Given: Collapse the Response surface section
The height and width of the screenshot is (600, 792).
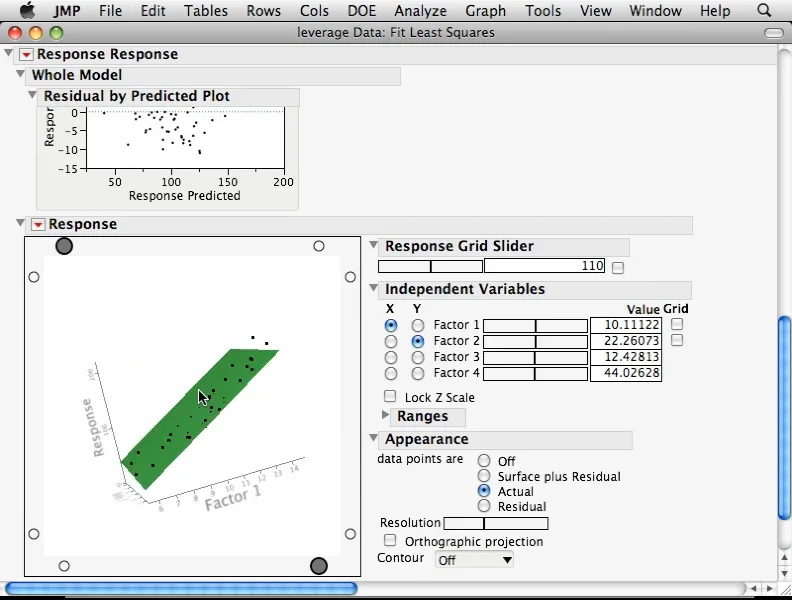Looking at the screenshot, I should coord(20,222).
